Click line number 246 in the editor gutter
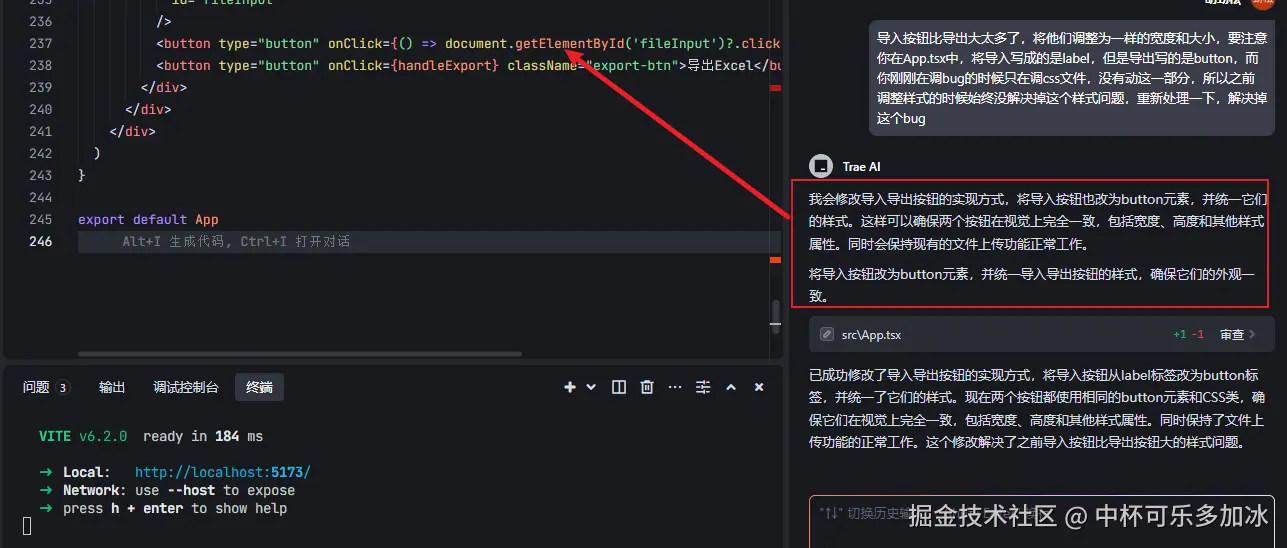The width and height of the screenshot is (1287, 548). click(x=40, y=241)
